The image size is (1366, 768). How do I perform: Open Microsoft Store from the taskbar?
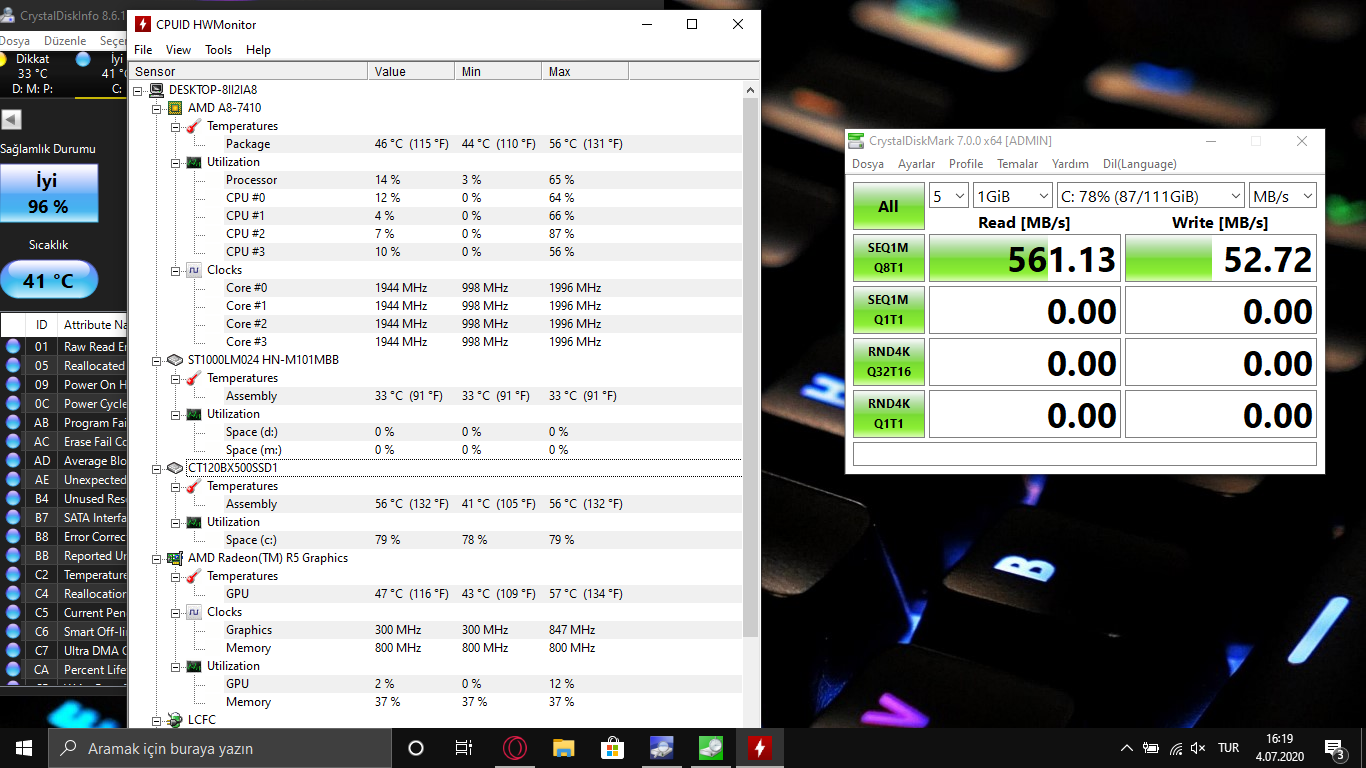(x=613, y=748)
